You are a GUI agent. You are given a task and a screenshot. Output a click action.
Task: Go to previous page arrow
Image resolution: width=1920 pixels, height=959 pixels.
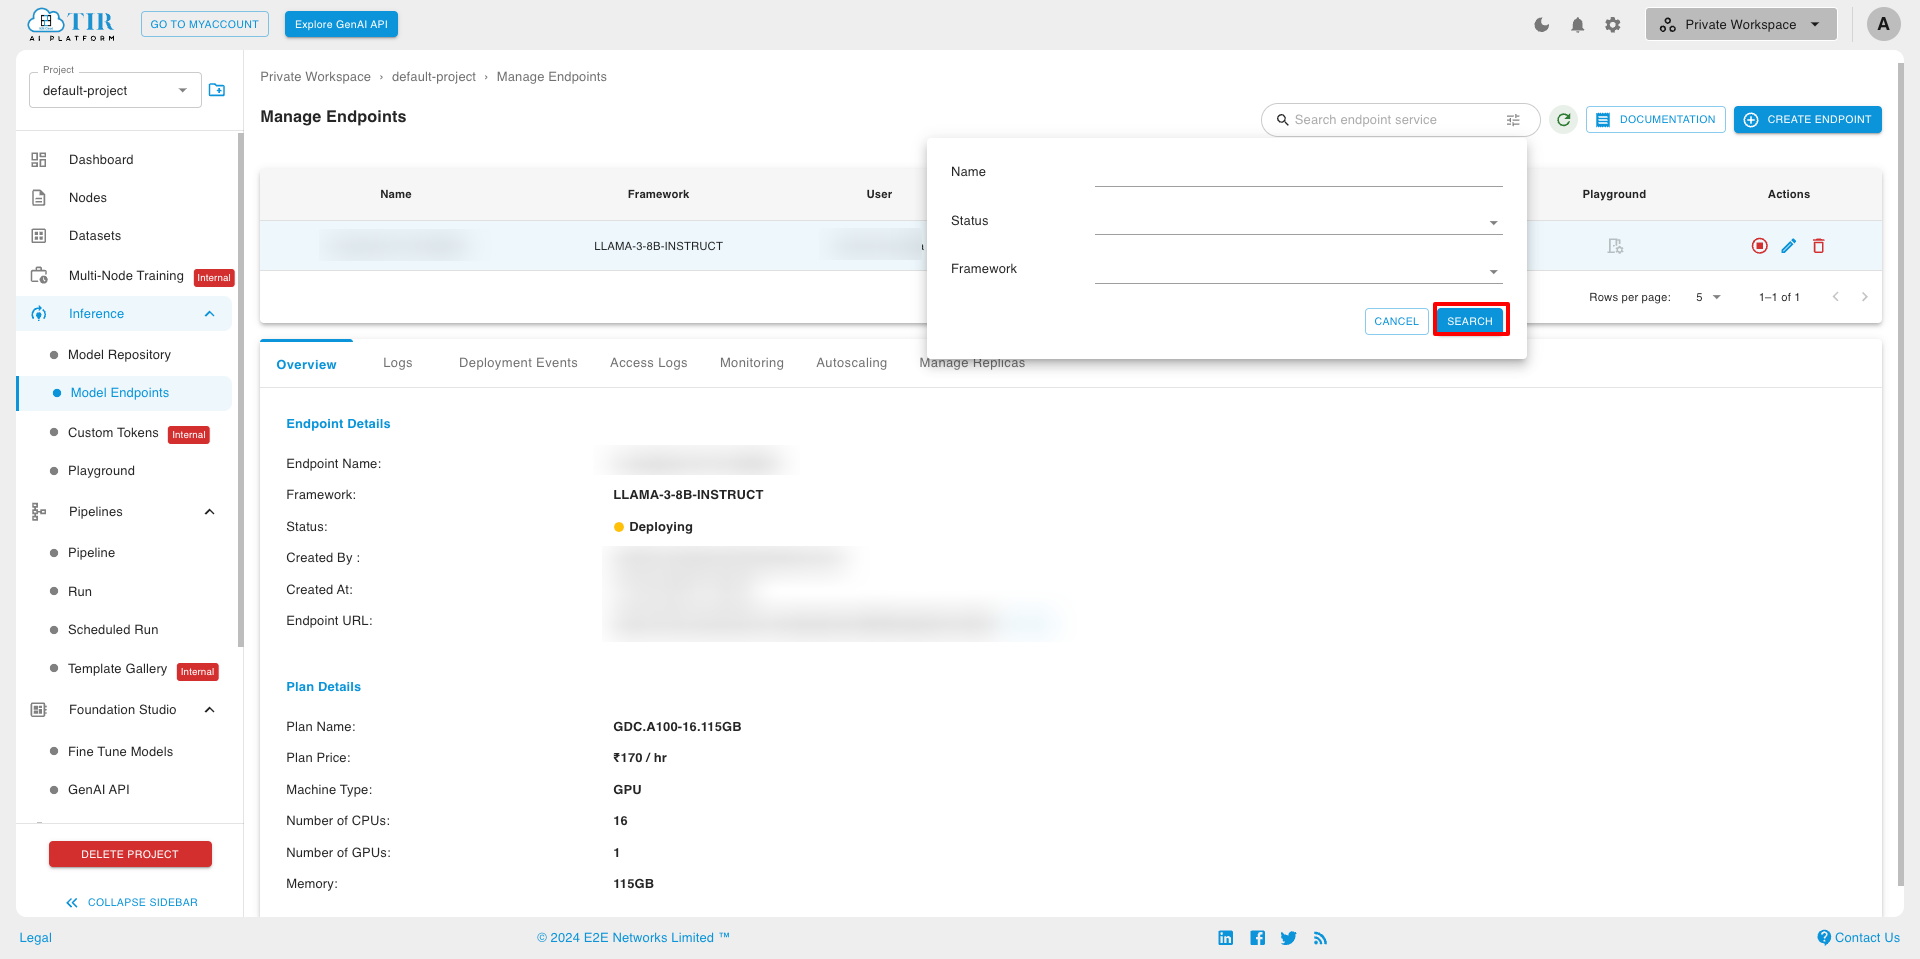(1836, 297)
